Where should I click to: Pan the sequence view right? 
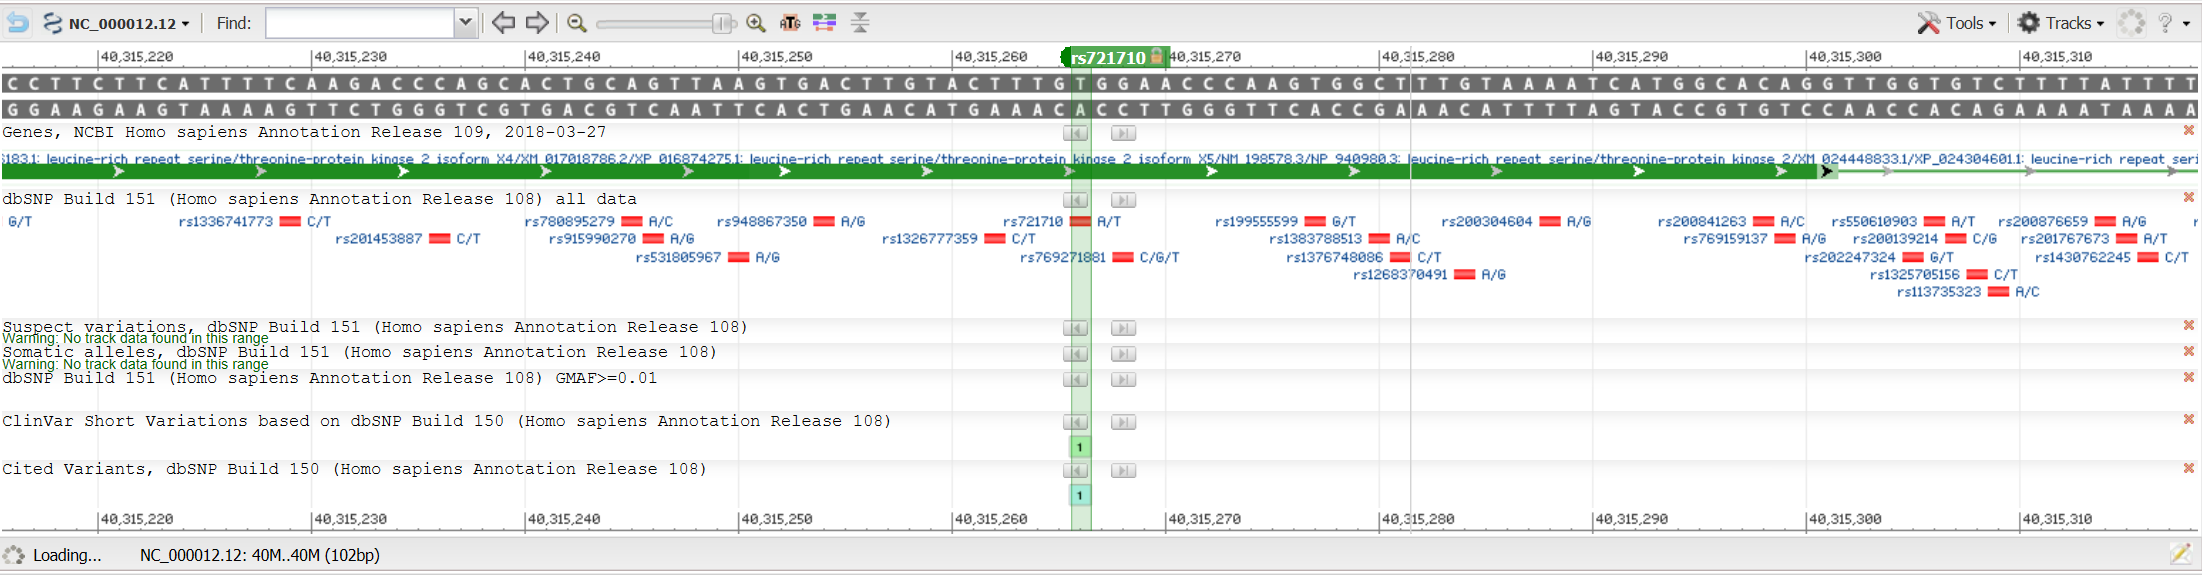pyautogui.click(x=538, y=22)
